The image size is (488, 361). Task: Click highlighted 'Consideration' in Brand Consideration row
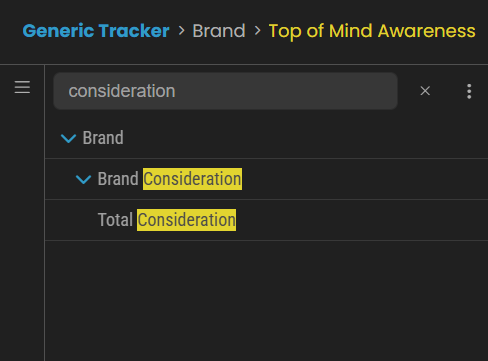[x=192, y=179]
